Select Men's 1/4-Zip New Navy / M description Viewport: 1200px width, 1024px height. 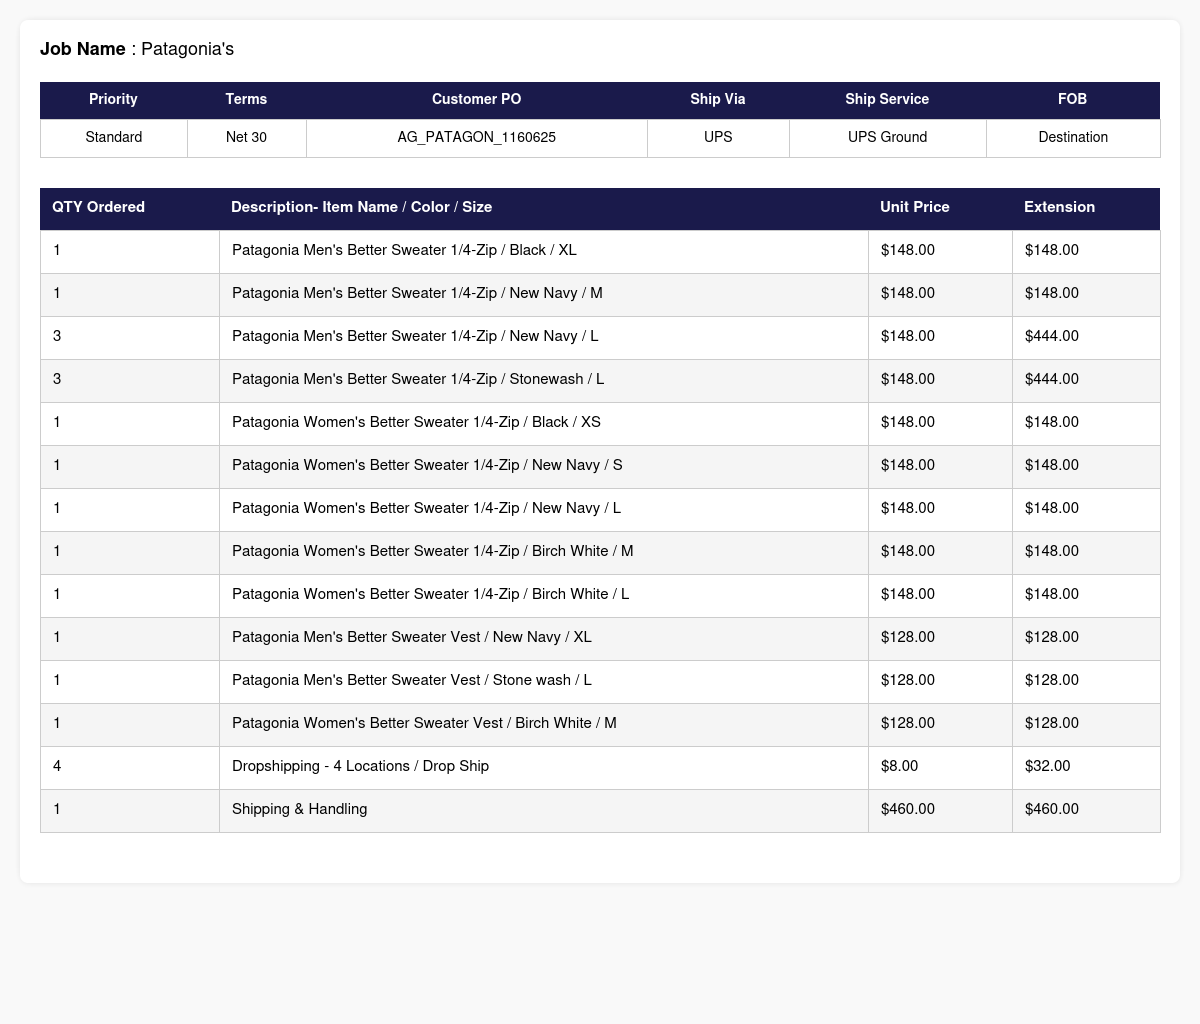(x=417, y=294)
